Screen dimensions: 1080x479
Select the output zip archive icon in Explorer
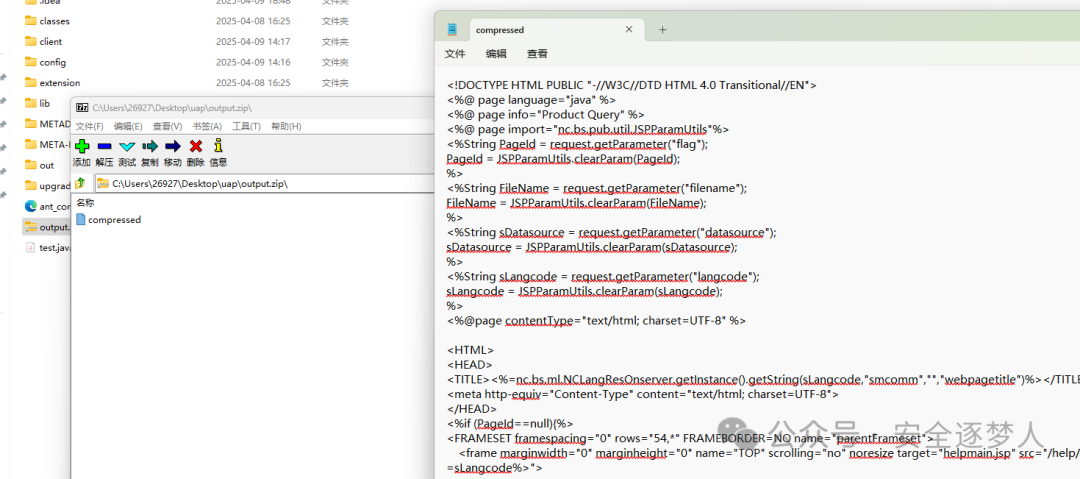pyautogui.click(x=30, y=227)
